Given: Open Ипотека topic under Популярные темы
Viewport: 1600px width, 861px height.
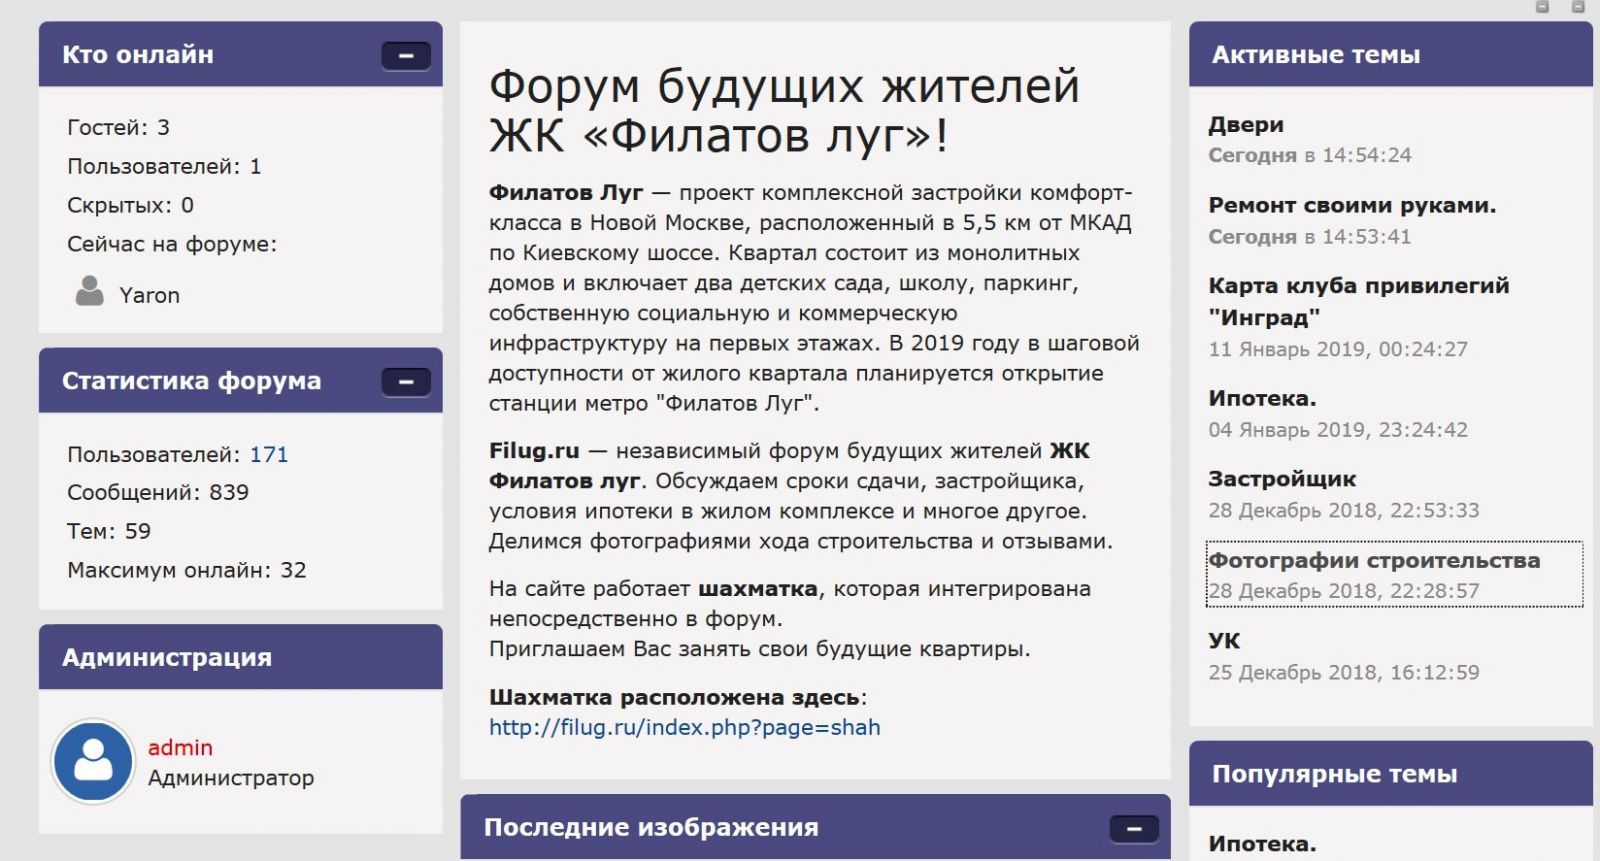Looking at the screenshot, I should (x=1262, y=844).
